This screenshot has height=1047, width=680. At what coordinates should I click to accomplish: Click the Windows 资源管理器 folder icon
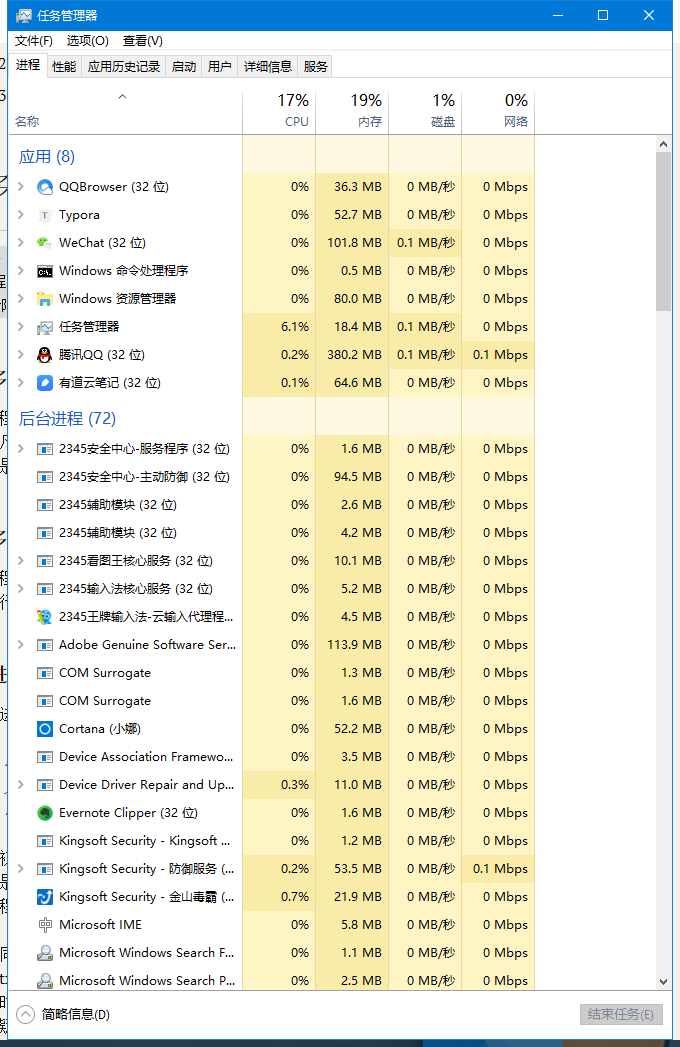(x=45, y=299)
